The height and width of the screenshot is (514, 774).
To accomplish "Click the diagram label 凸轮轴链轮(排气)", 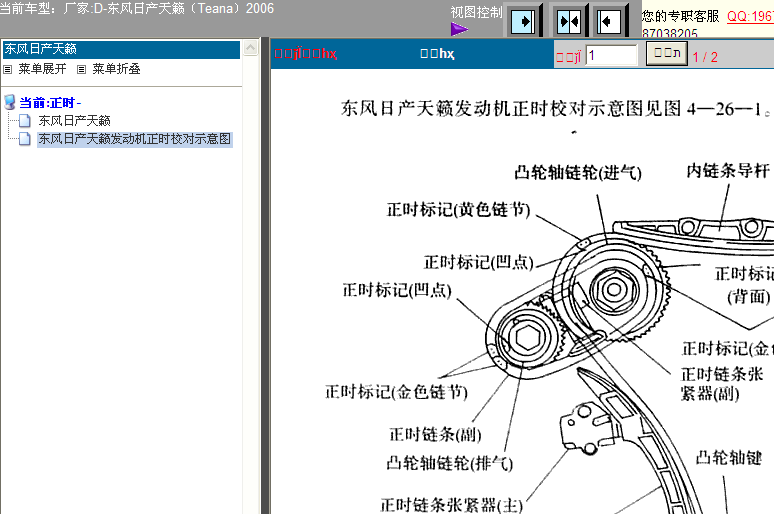I will coord(449,463).
